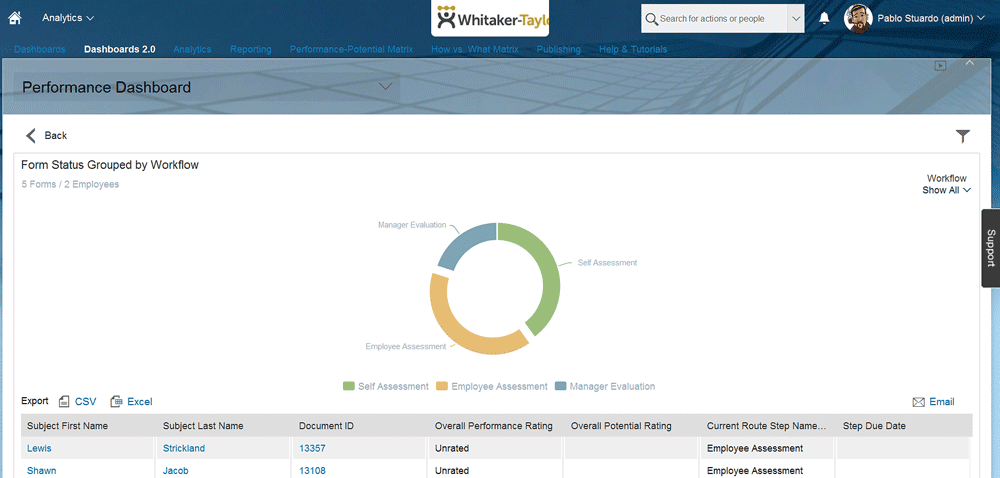Image resolution: width=1000 pixels, height=478 pixels.
Task: Open document ID 13357
Action: pyautogui.click(x=312, y=448)
